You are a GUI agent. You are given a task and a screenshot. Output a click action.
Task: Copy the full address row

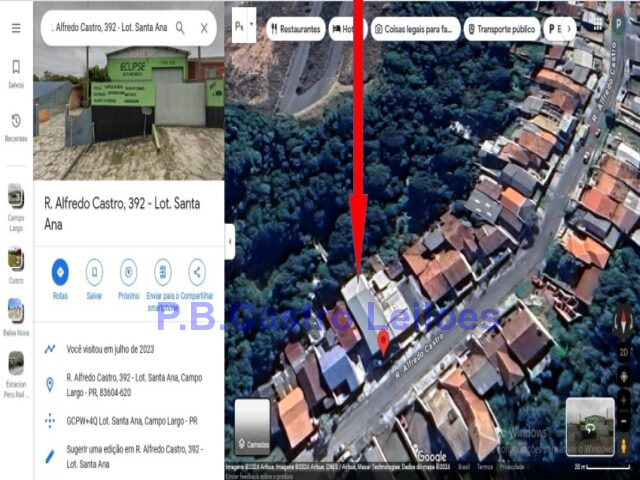click(129, 385)
